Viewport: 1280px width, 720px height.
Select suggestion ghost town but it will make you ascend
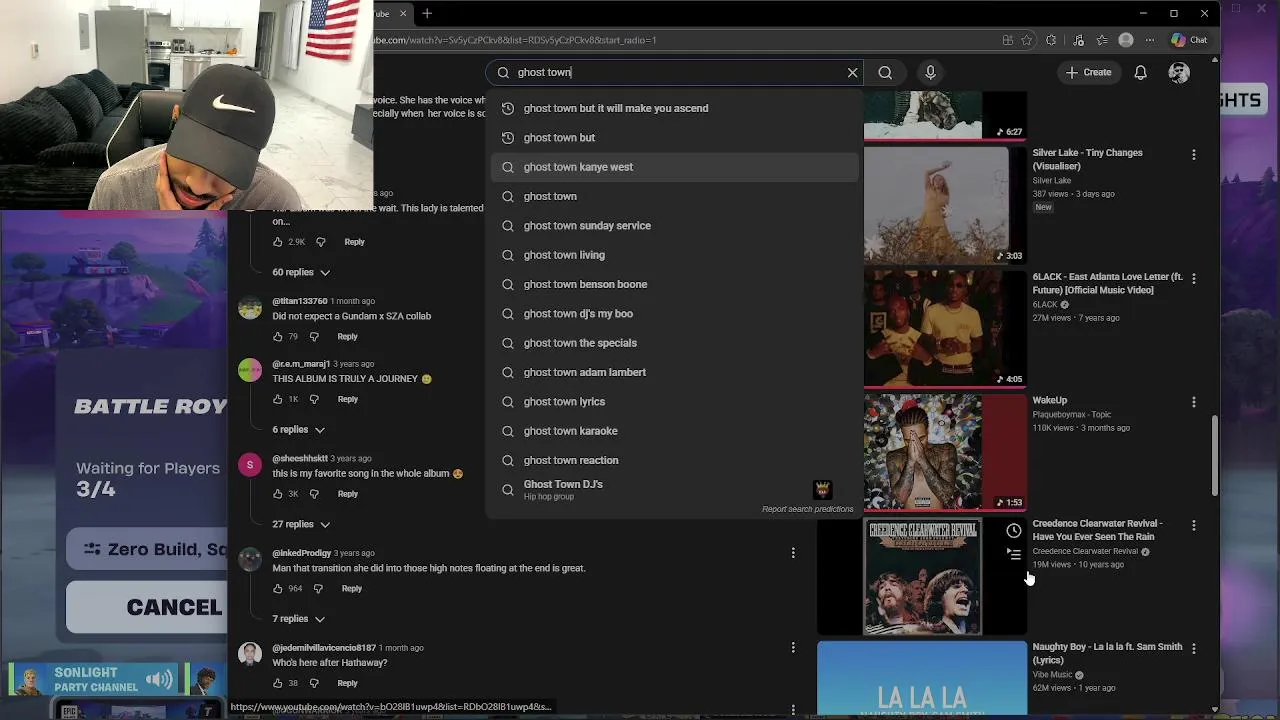click(675, 108)
